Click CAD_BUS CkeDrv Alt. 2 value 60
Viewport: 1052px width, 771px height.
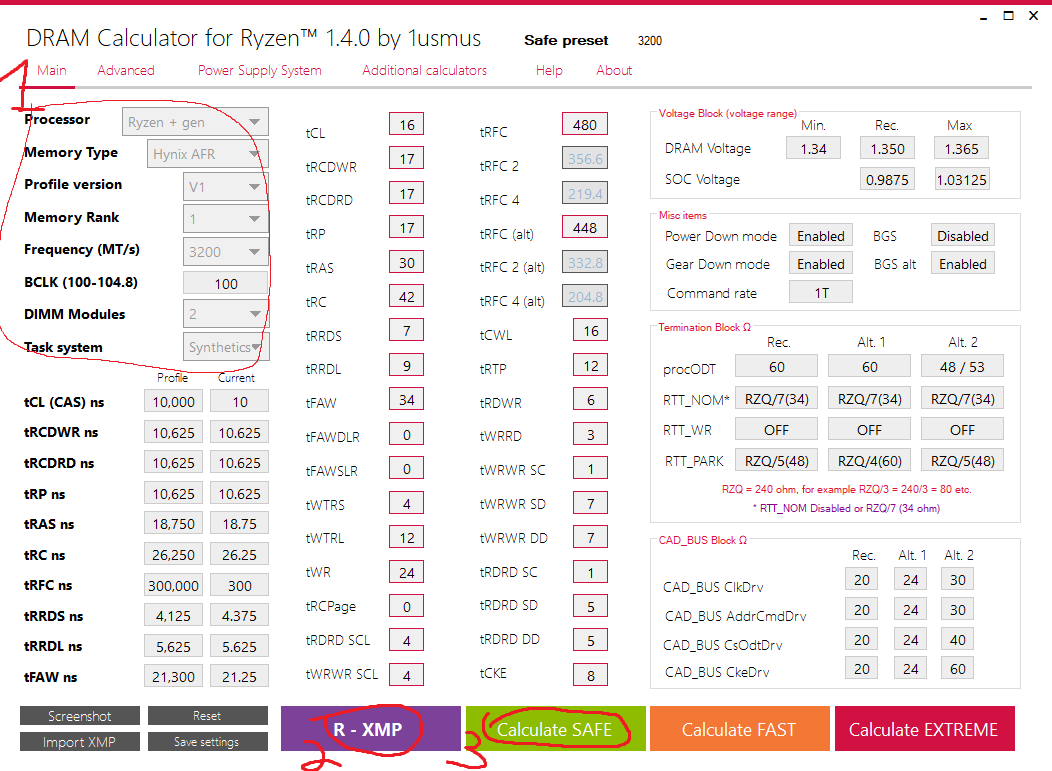tap(958, 669)
